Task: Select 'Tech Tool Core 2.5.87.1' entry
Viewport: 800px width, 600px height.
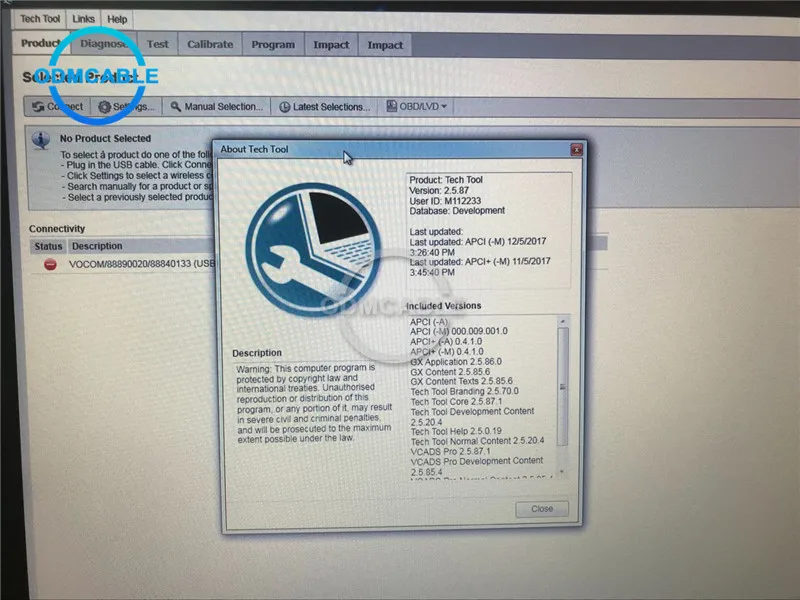Action: point(456,402)
